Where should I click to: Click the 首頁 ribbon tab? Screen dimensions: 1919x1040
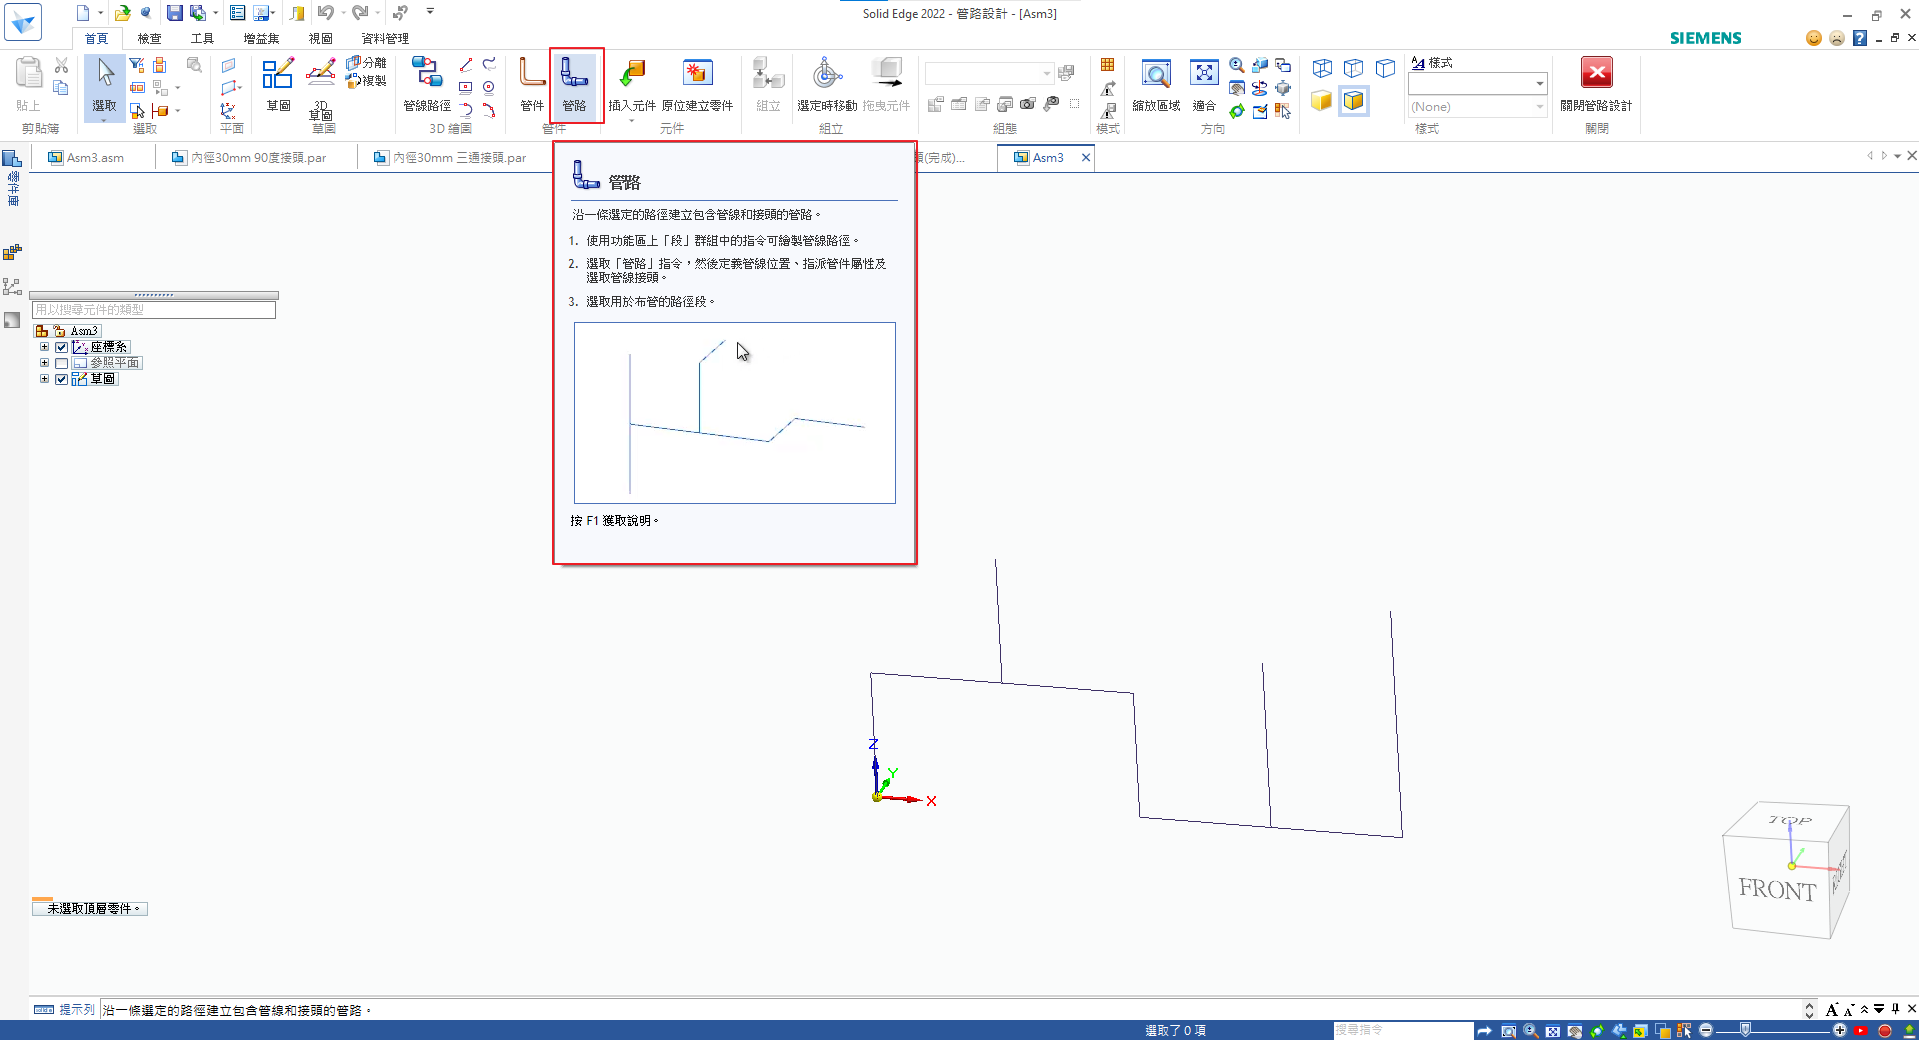tap(96, 38)
